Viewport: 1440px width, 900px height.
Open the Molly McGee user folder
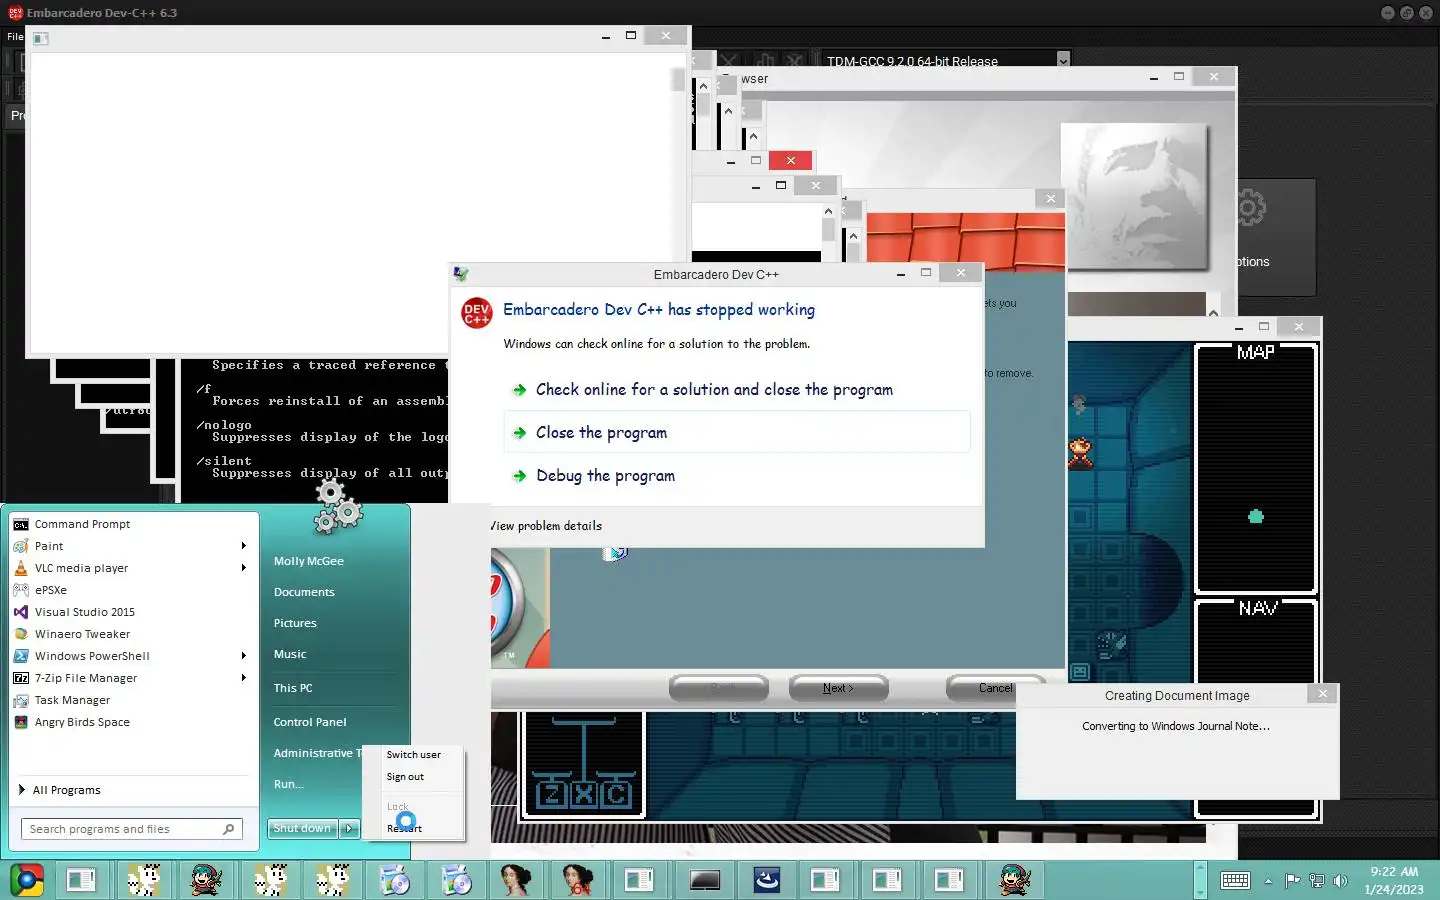pos(308,561)
